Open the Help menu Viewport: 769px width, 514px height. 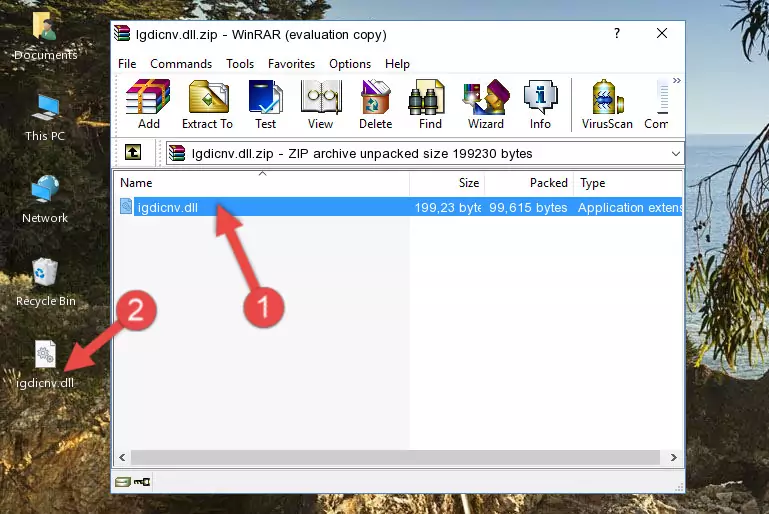click(x=397, y=64)
